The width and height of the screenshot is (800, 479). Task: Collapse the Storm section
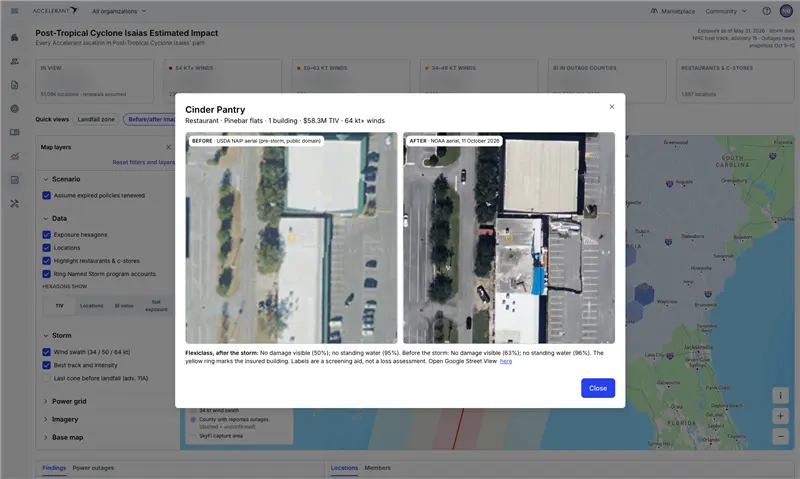click(57, 336)
